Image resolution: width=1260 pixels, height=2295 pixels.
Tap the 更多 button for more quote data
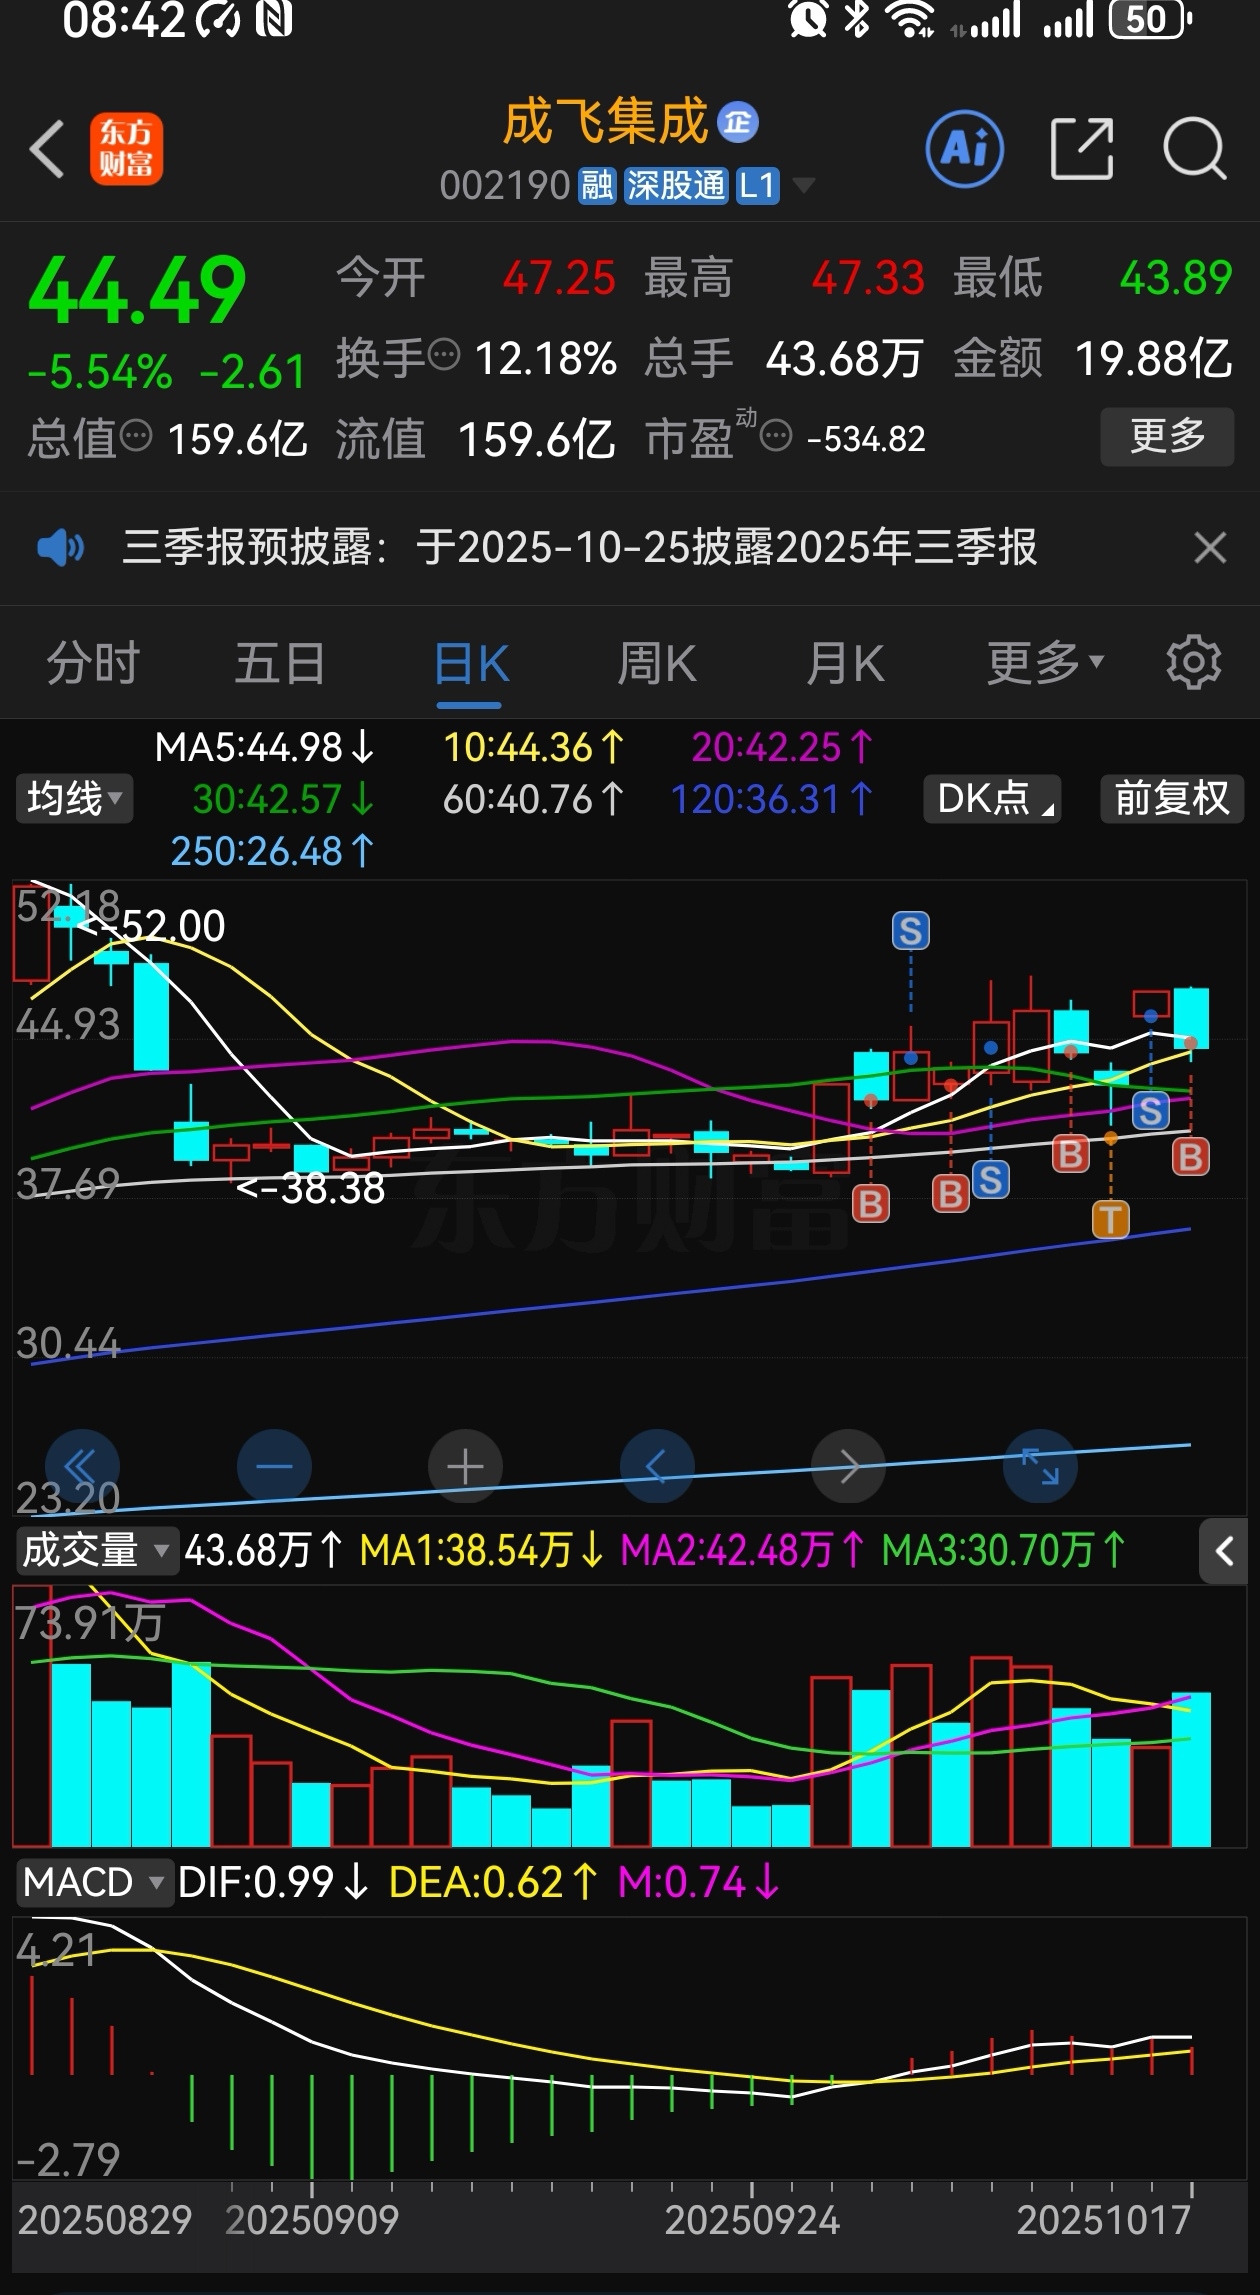click(1167, 436)
